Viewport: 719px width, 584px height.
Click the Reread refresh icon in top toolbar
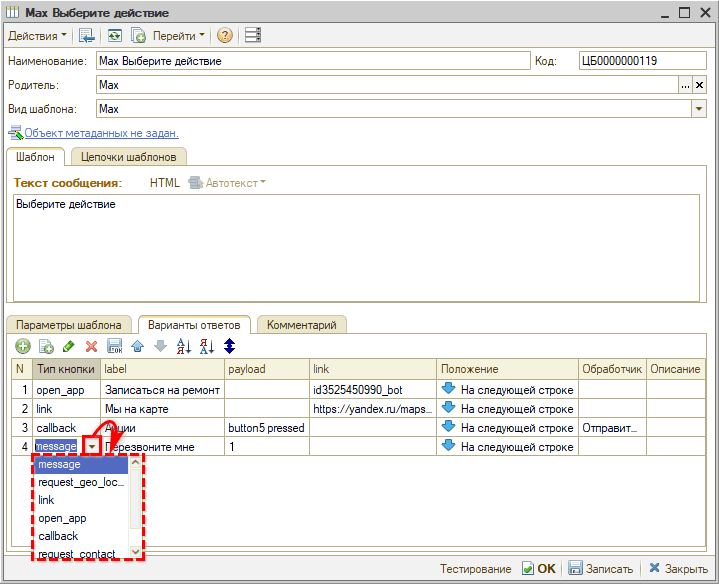pos(115,35)
